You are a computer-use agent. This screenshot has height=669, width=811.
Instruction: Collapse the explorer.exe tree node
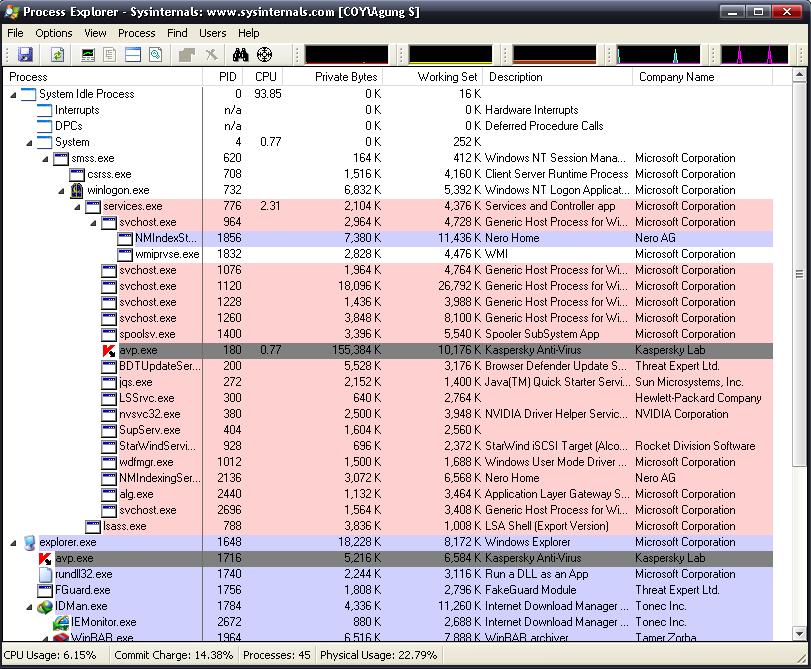click(13, 543)
